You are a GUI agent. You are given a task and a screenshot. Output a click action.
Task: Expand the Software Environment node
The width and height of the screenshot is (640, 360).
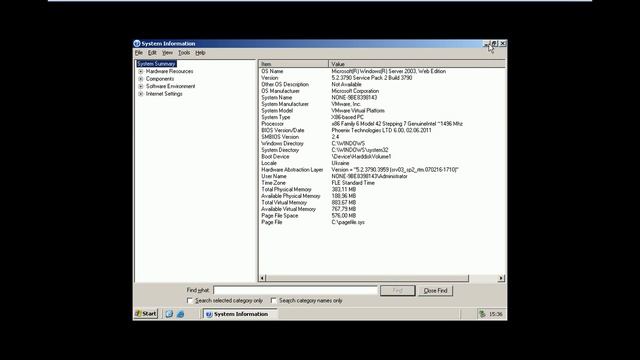click(141, 87)
